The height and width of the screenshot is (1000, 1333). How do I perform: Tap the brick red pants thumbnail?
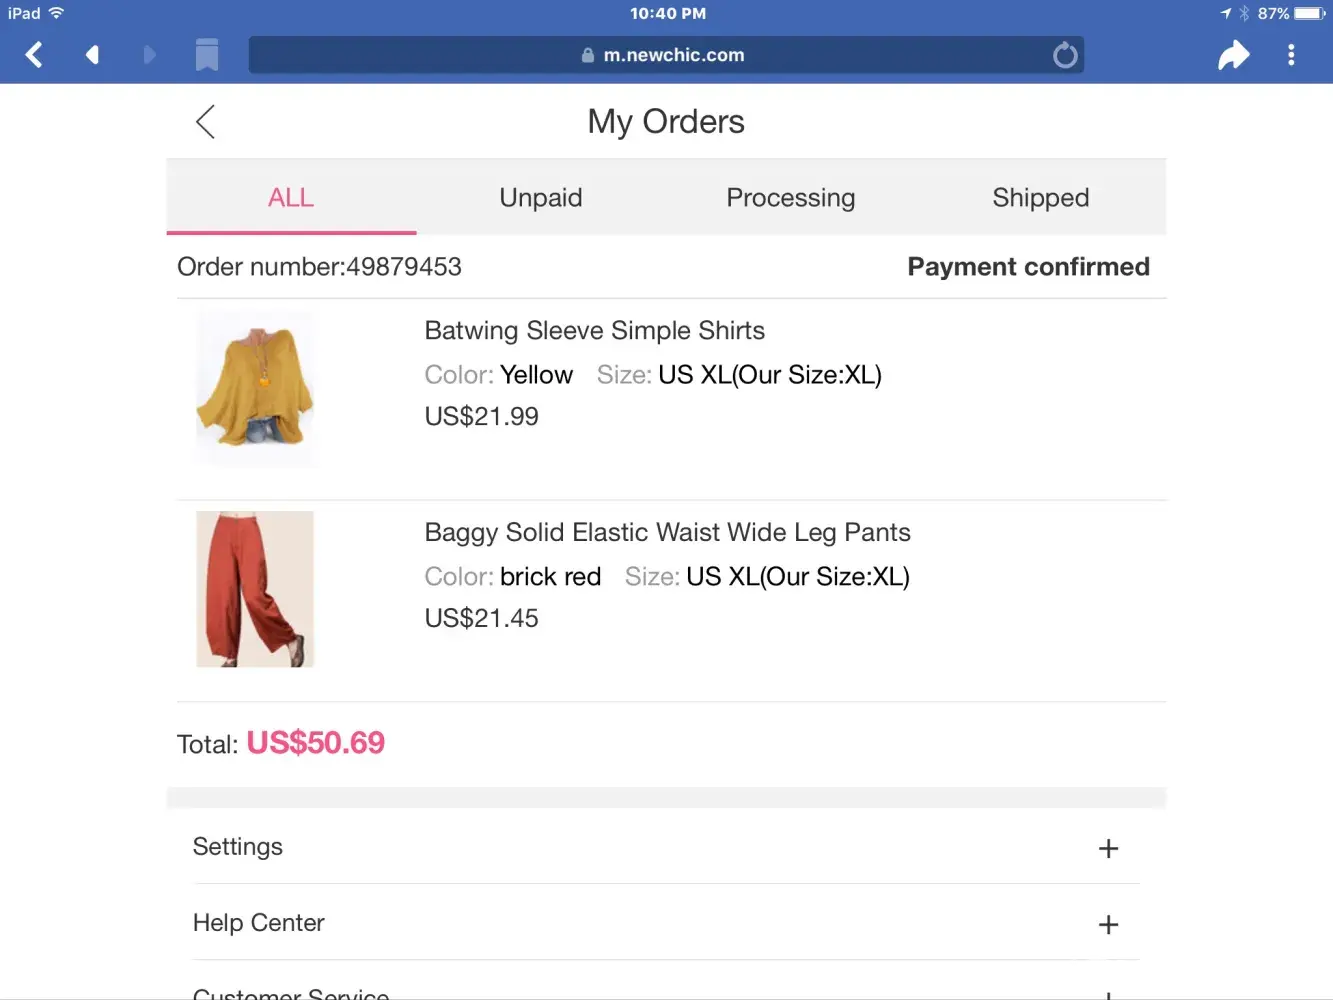click(x=255, y=589)
